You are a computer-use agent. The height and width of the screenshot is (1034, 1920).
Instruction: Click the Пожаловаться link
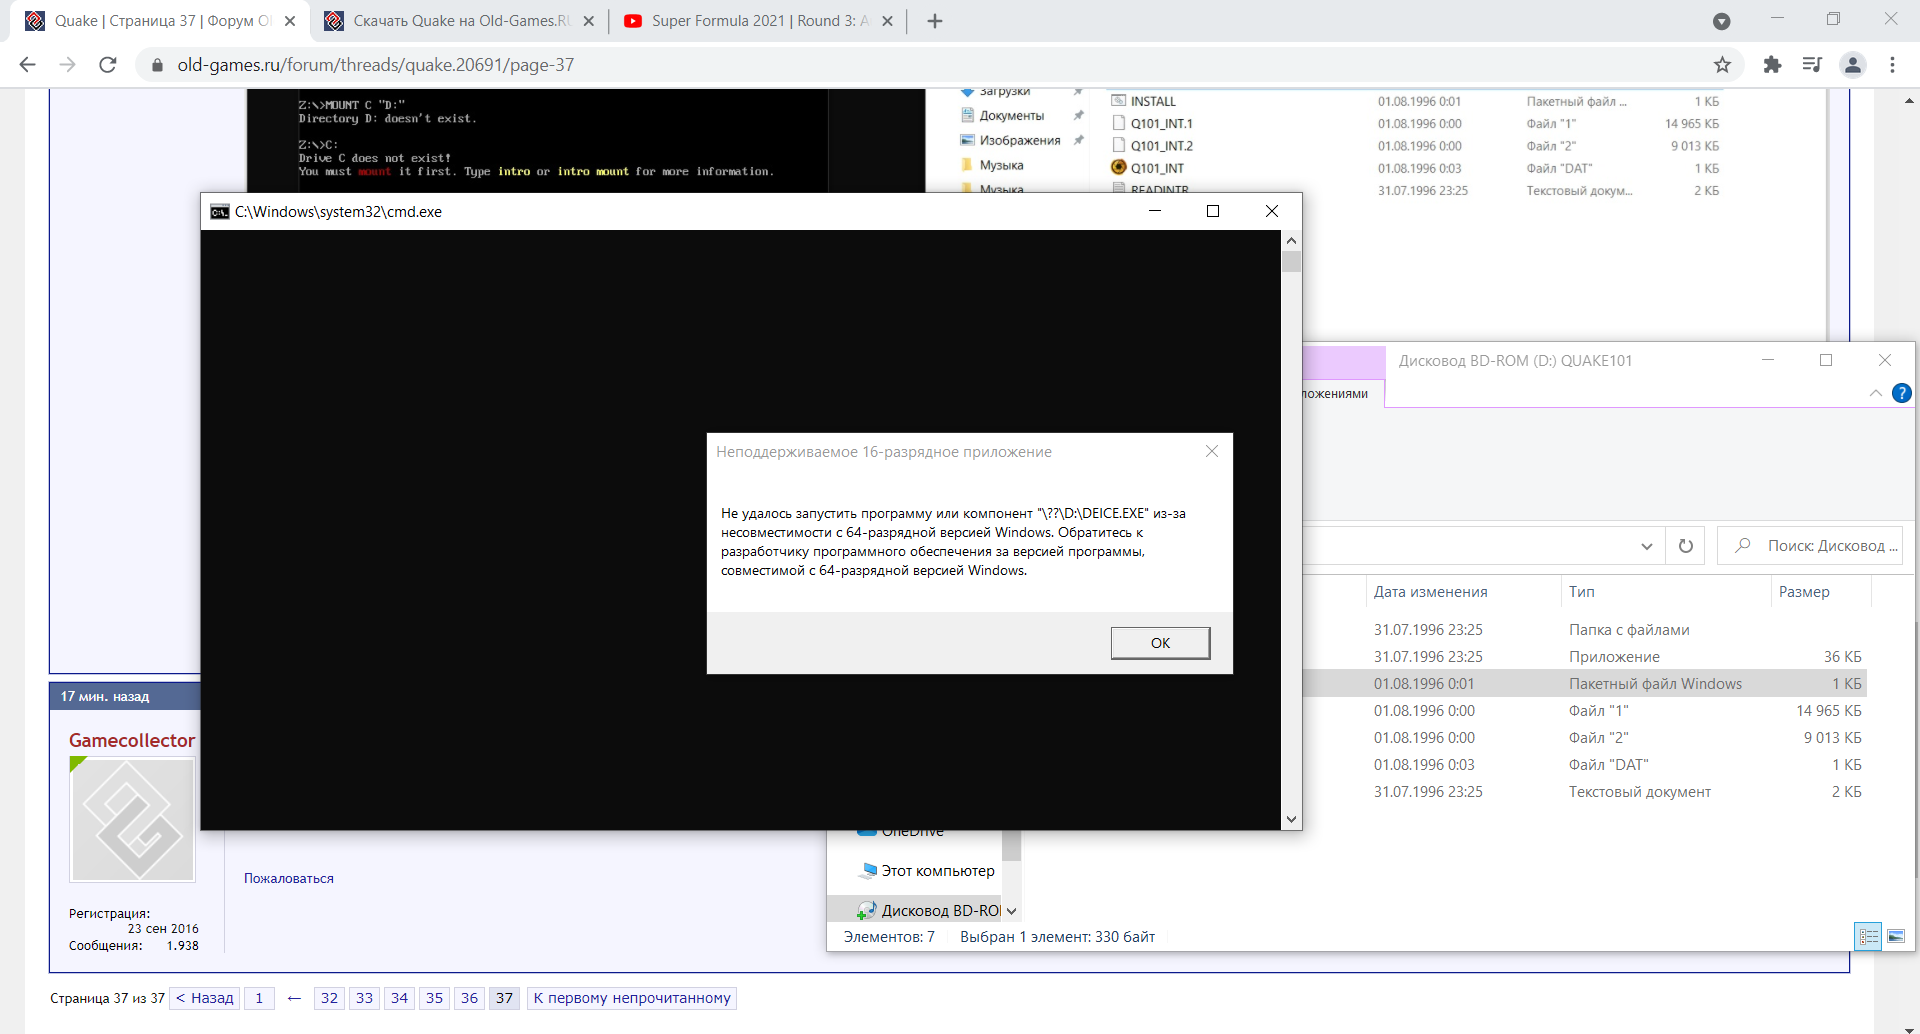click(289, 878)
